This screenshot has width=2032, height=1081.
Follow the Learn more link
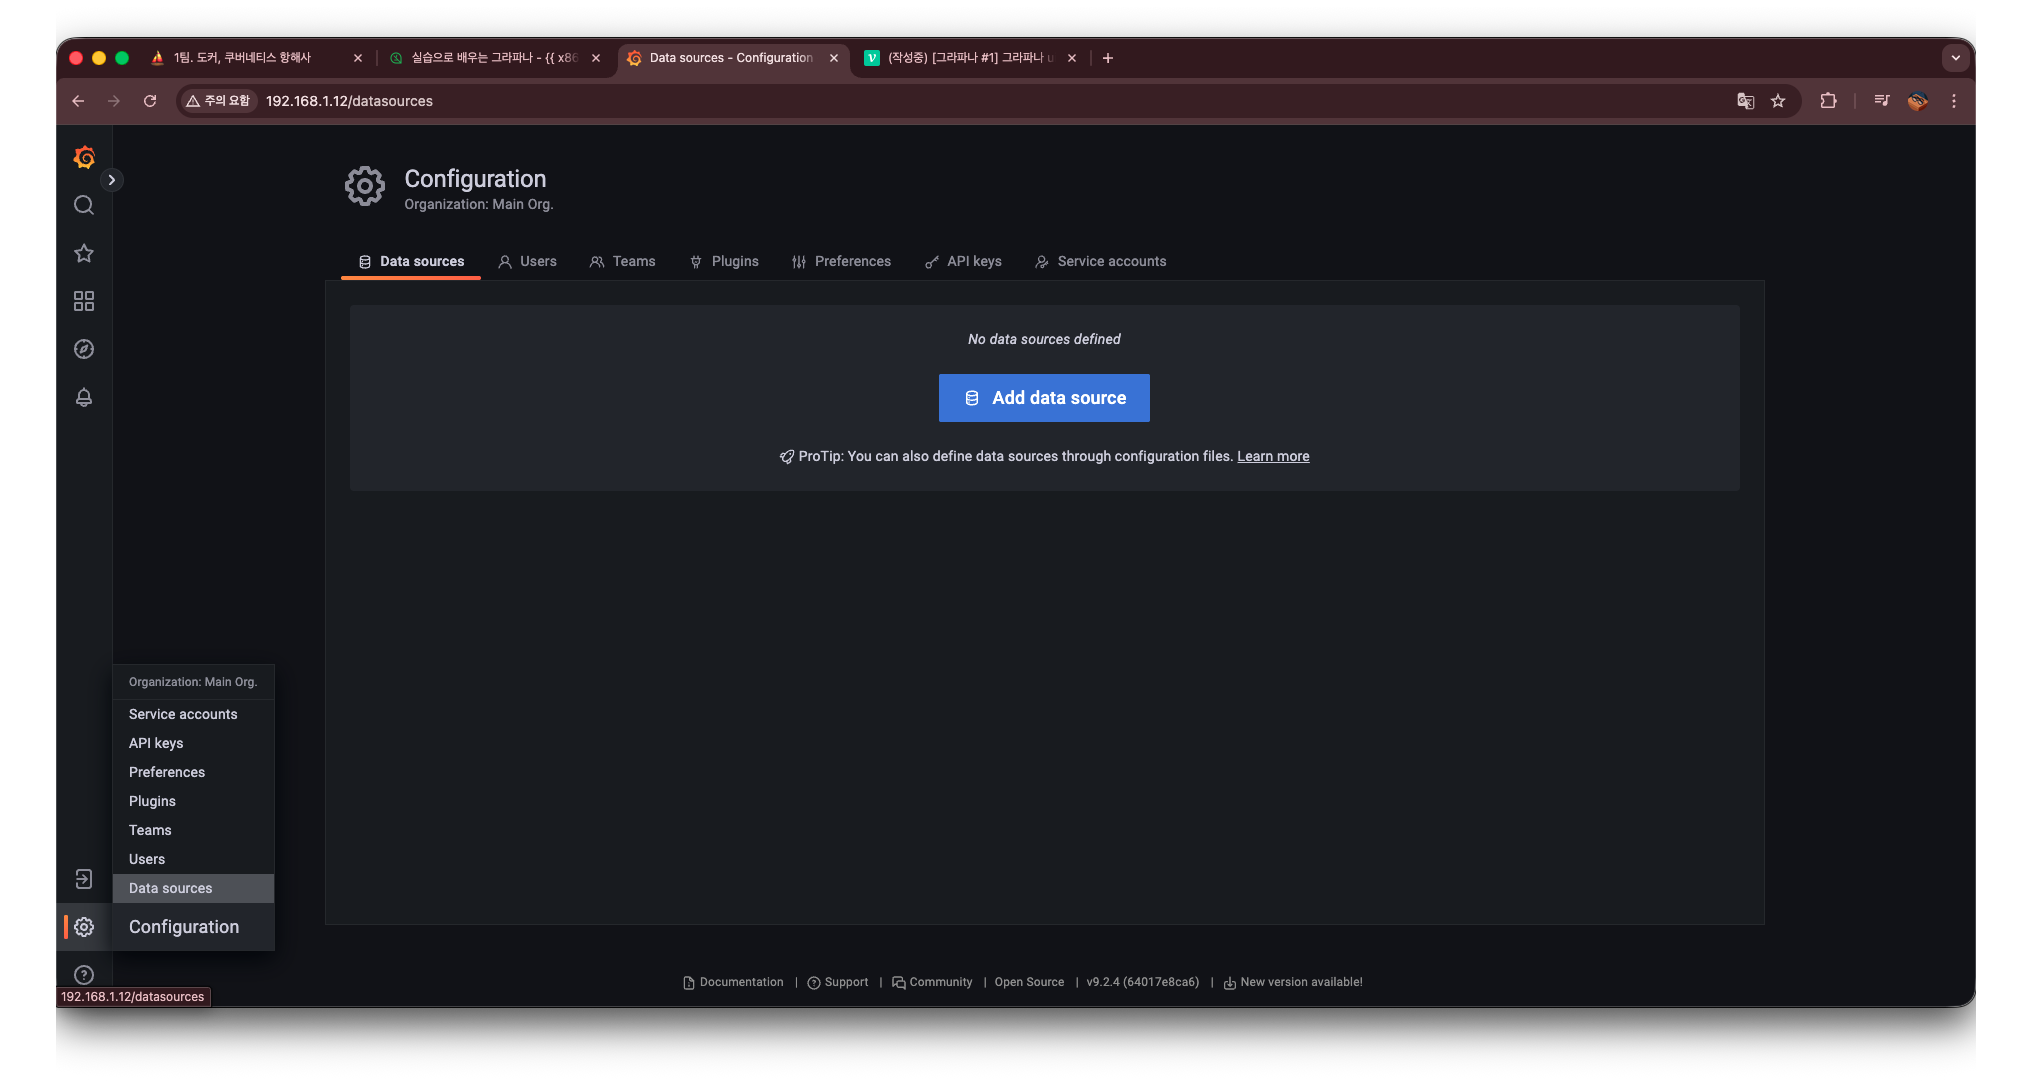click(x=1273, y=456)
